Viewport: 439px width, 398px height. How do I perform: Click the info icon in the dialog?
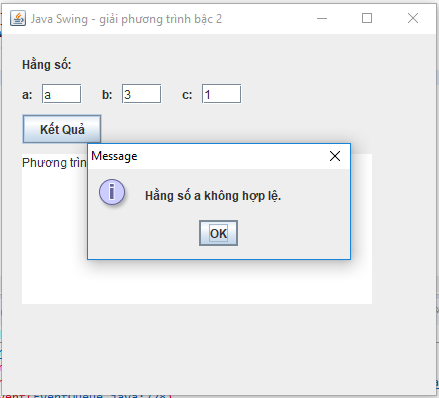click(x=112, y=192)
